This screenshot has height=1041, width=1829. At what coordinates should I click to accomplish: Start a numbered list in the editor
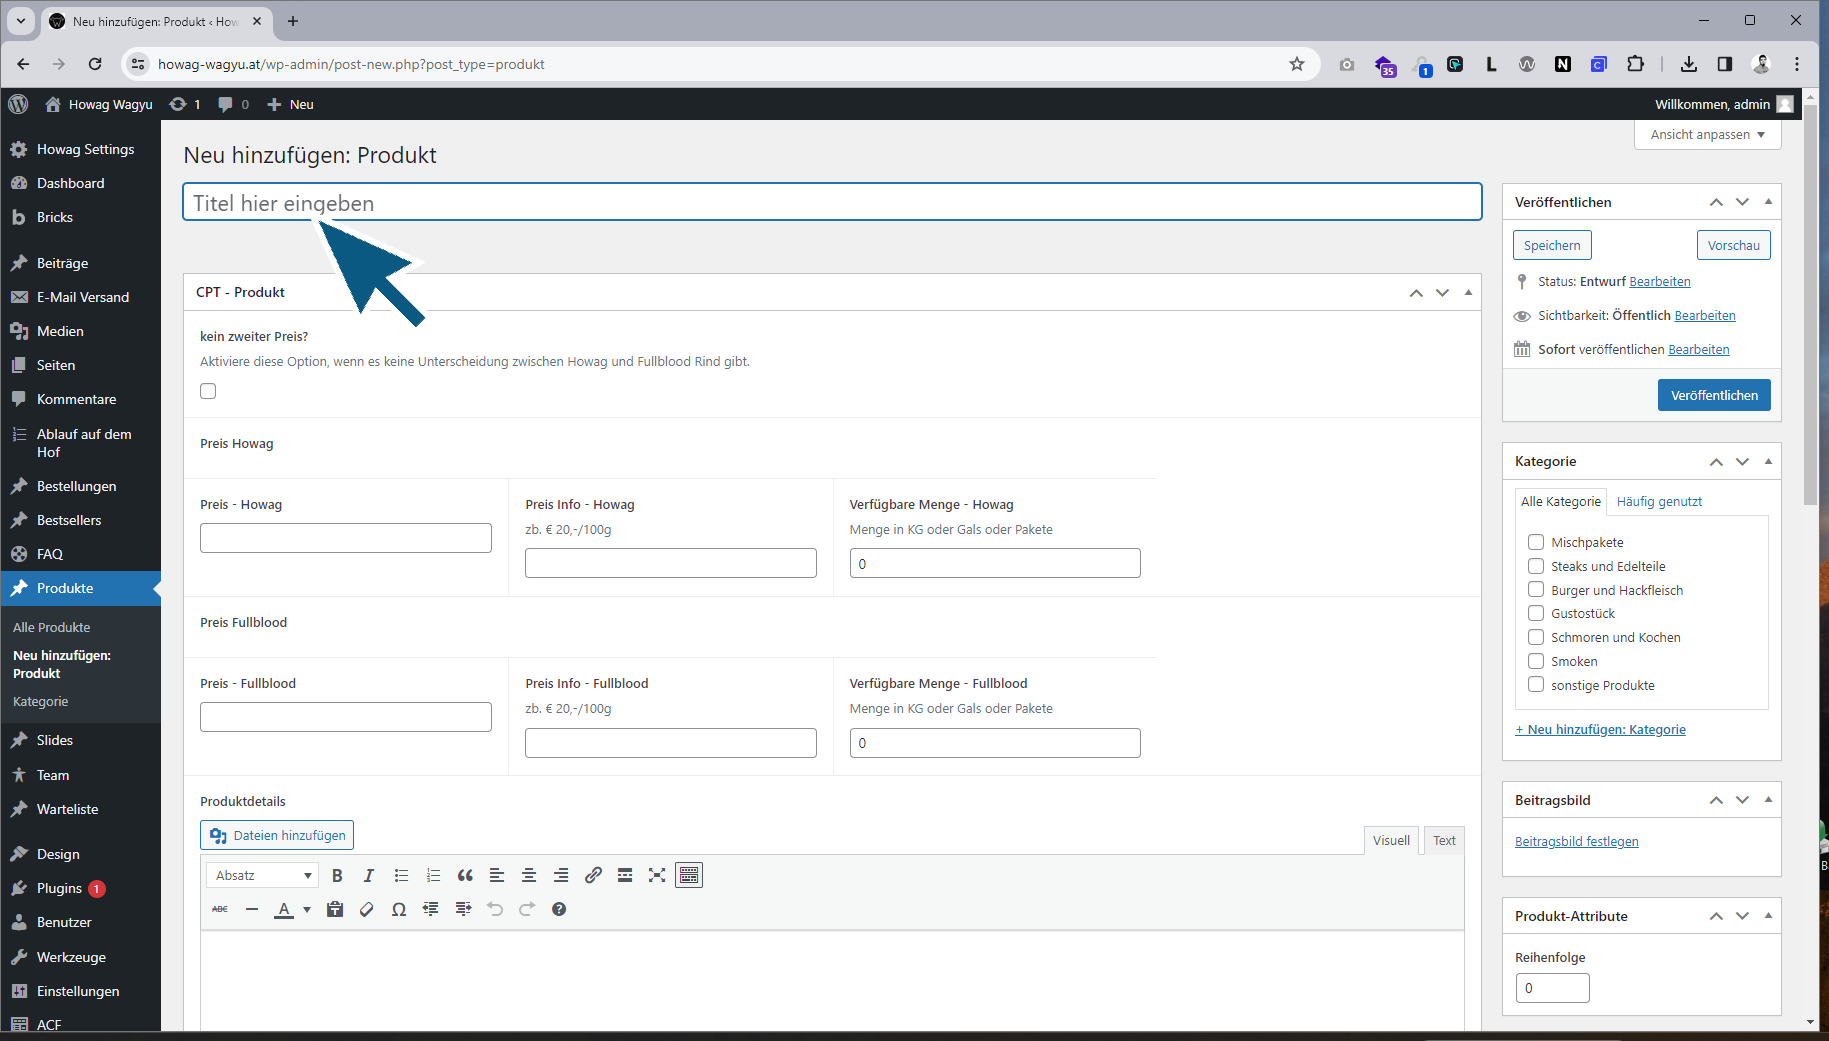433,875
